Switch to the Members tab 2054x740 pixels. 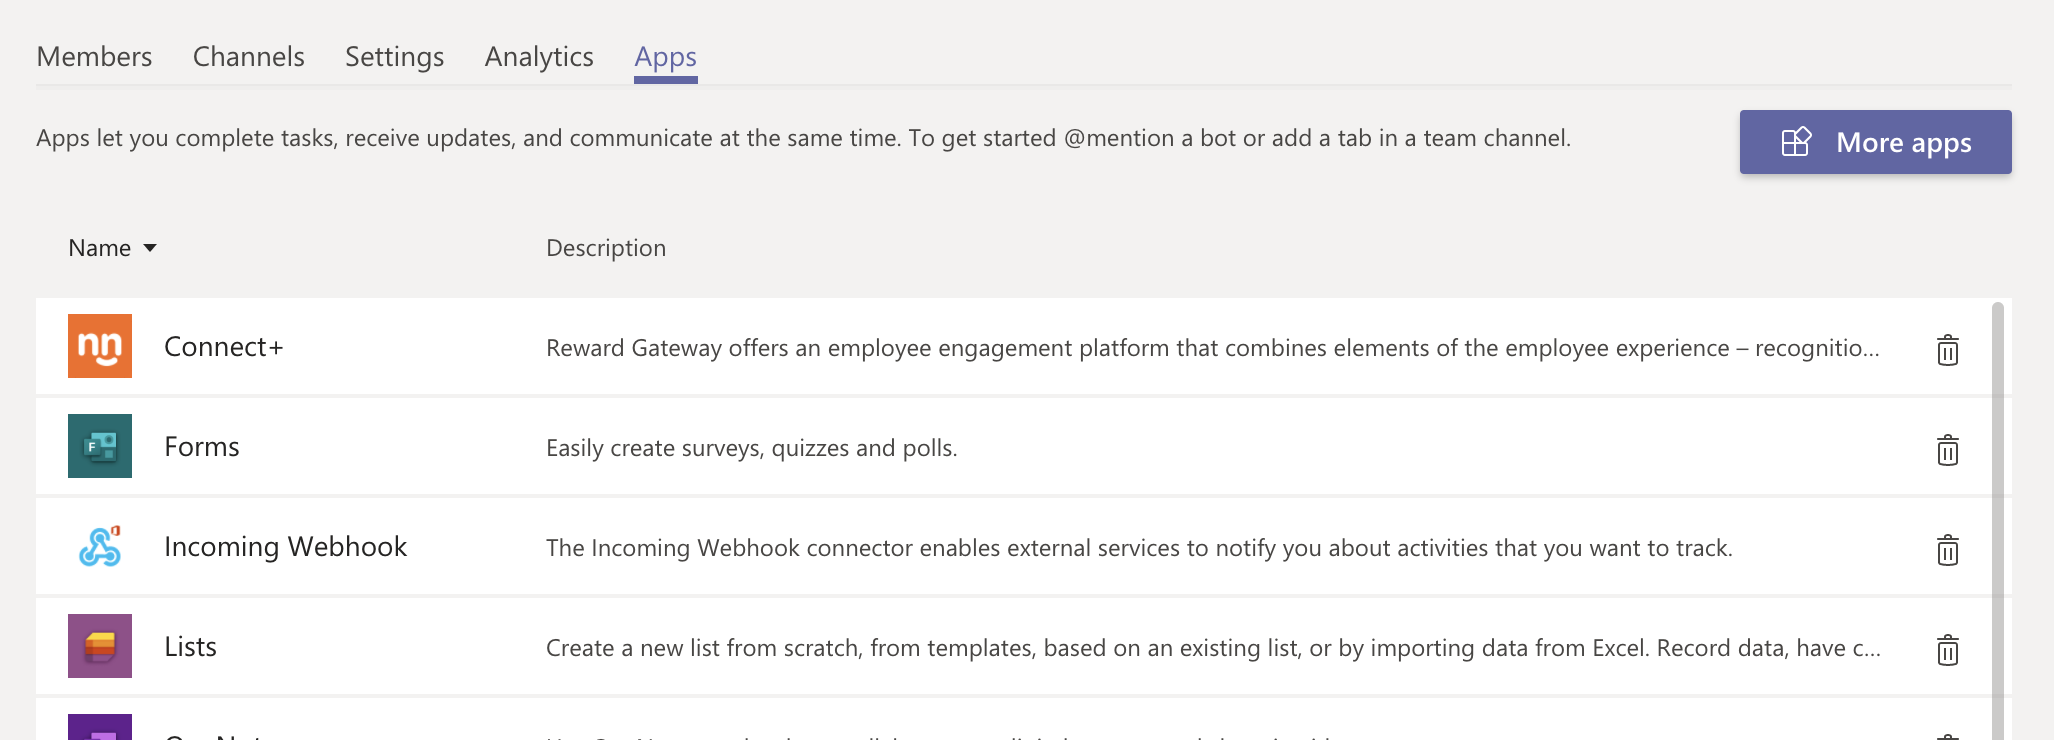coord(94,57)
